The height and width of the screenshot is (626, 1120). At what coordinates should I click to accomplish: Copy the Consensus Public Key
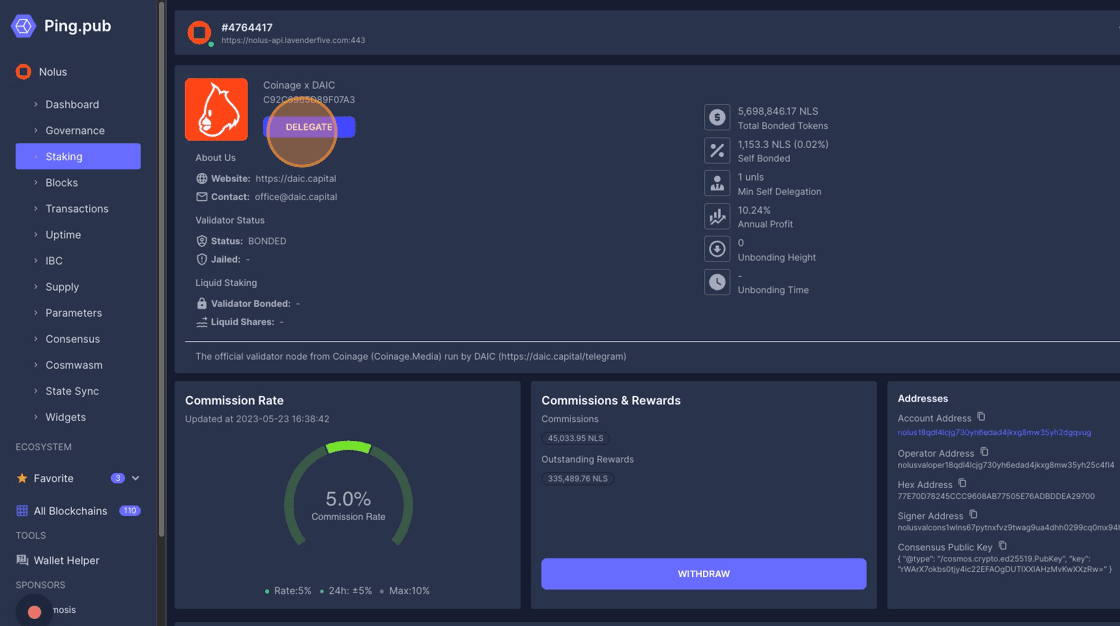1002,546
